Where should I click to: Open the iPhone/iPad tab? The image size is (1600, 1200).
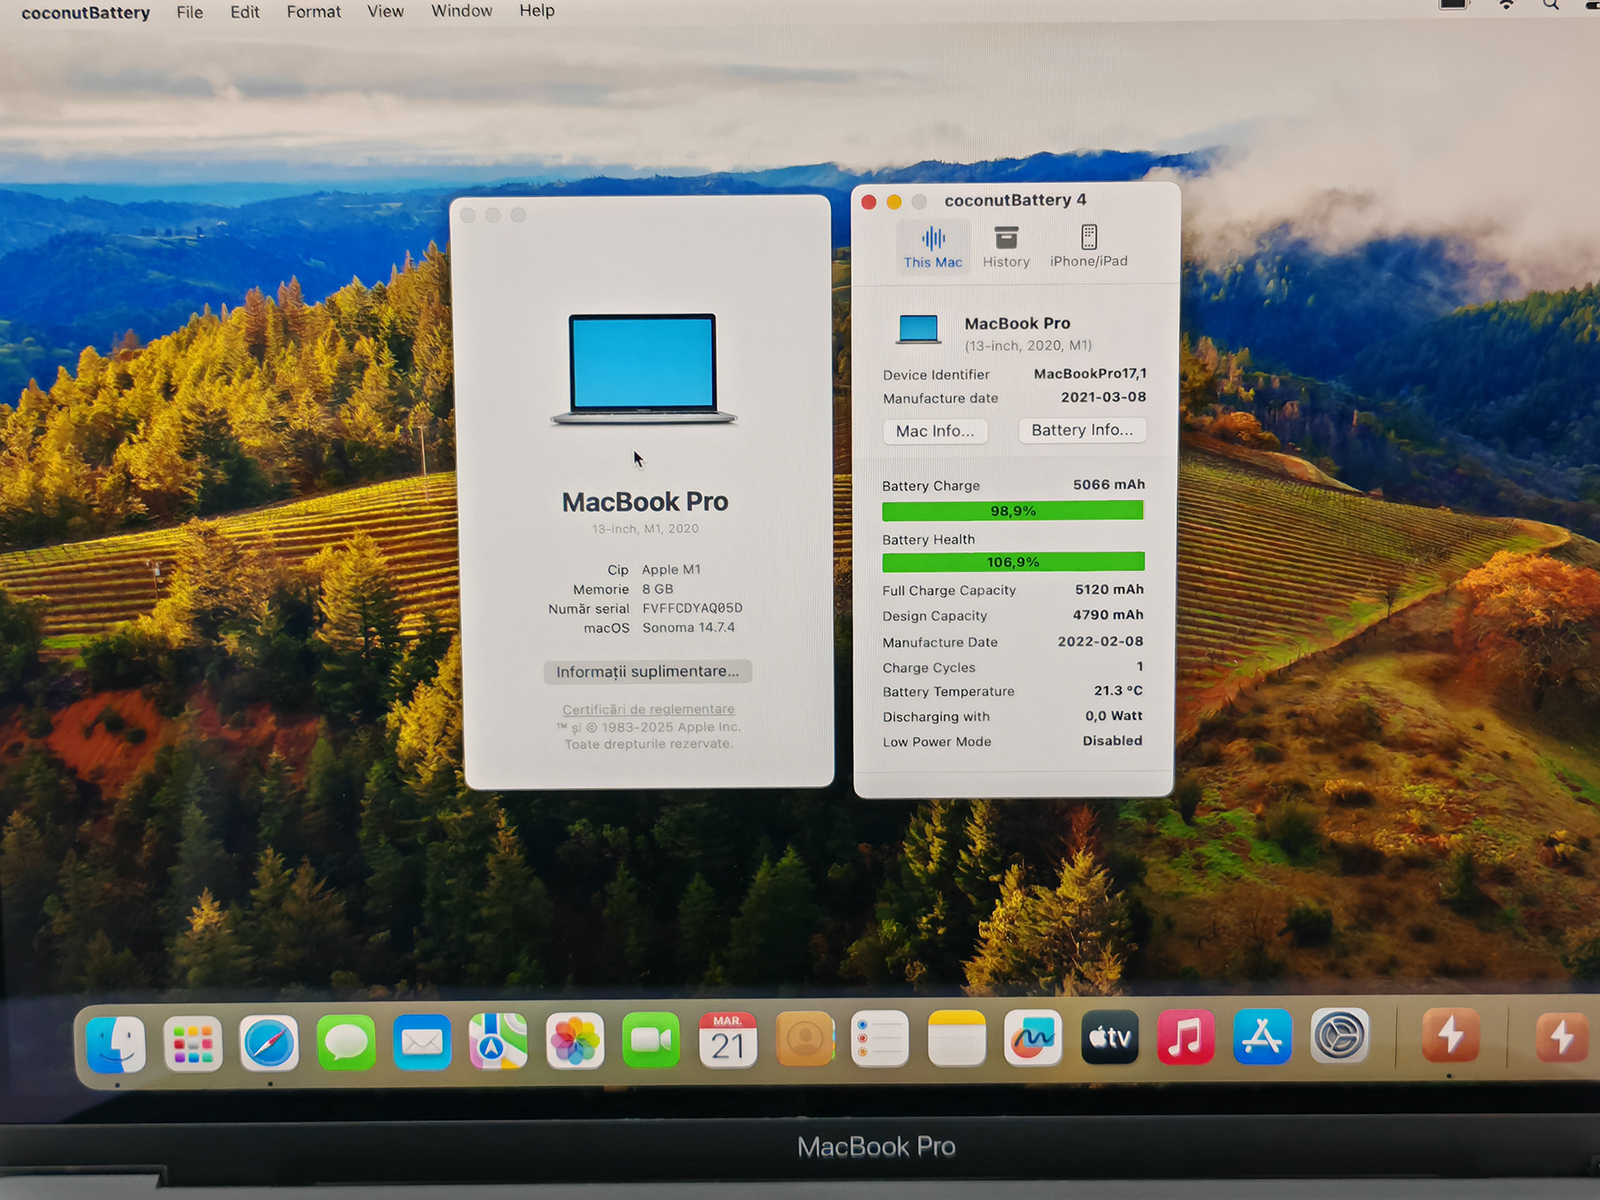pos(1089,247)
